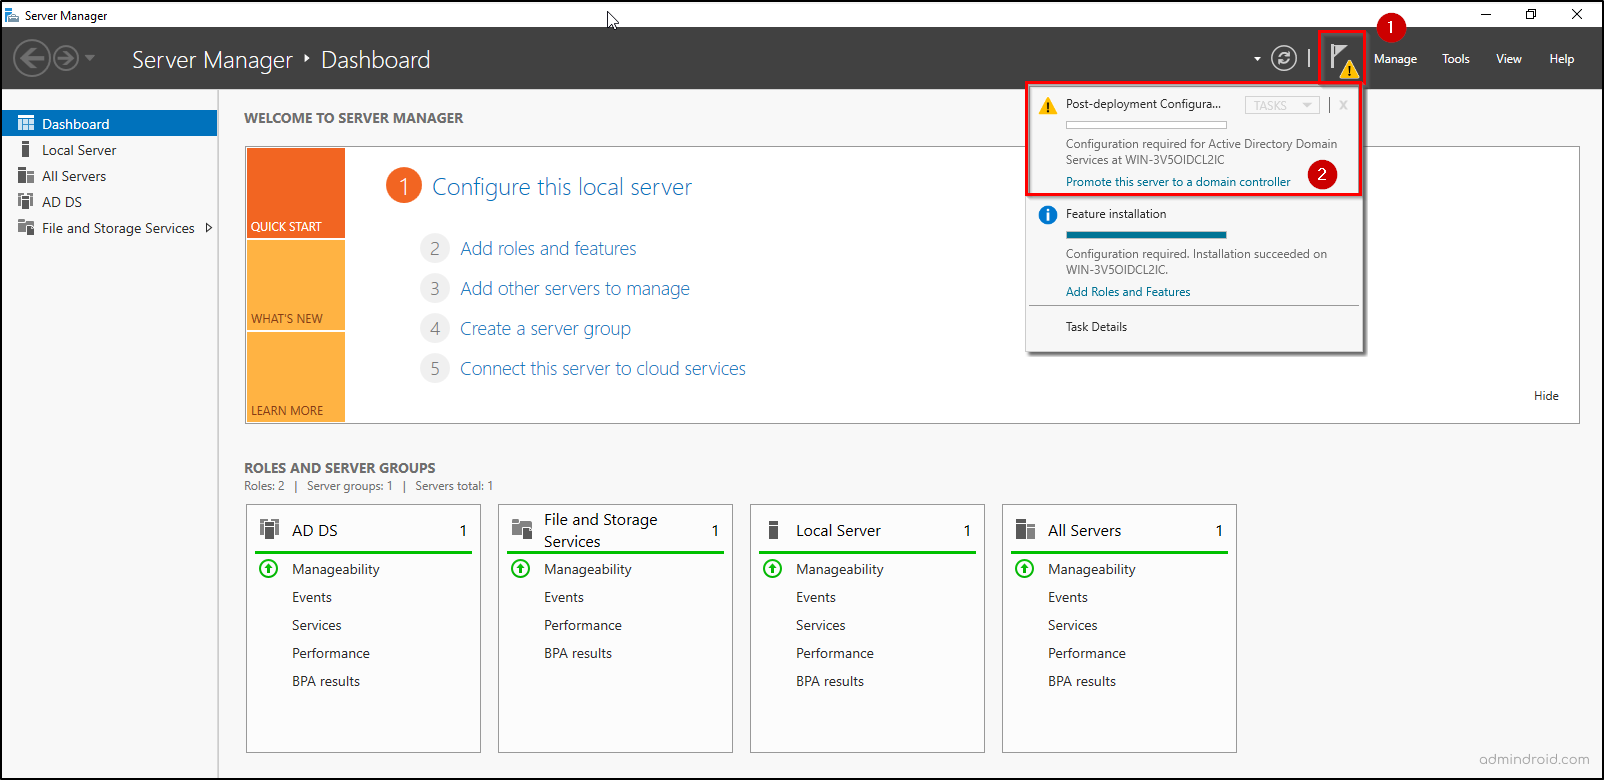Image resolution: width=1604 pixels, height=780 pixels.
Task: Click the warning icon in Post-deployment notification
Action: click(1047, 106)
